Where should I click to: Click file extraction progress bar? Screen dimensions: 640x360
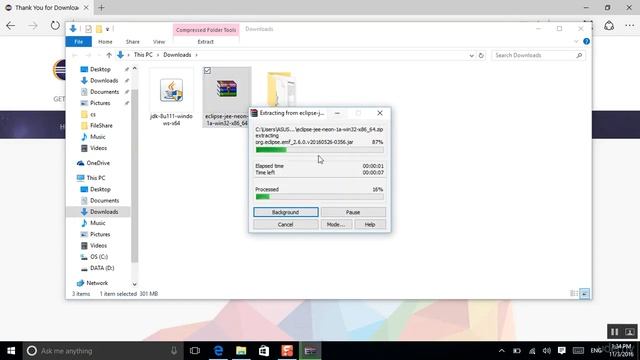click(319, 150)
